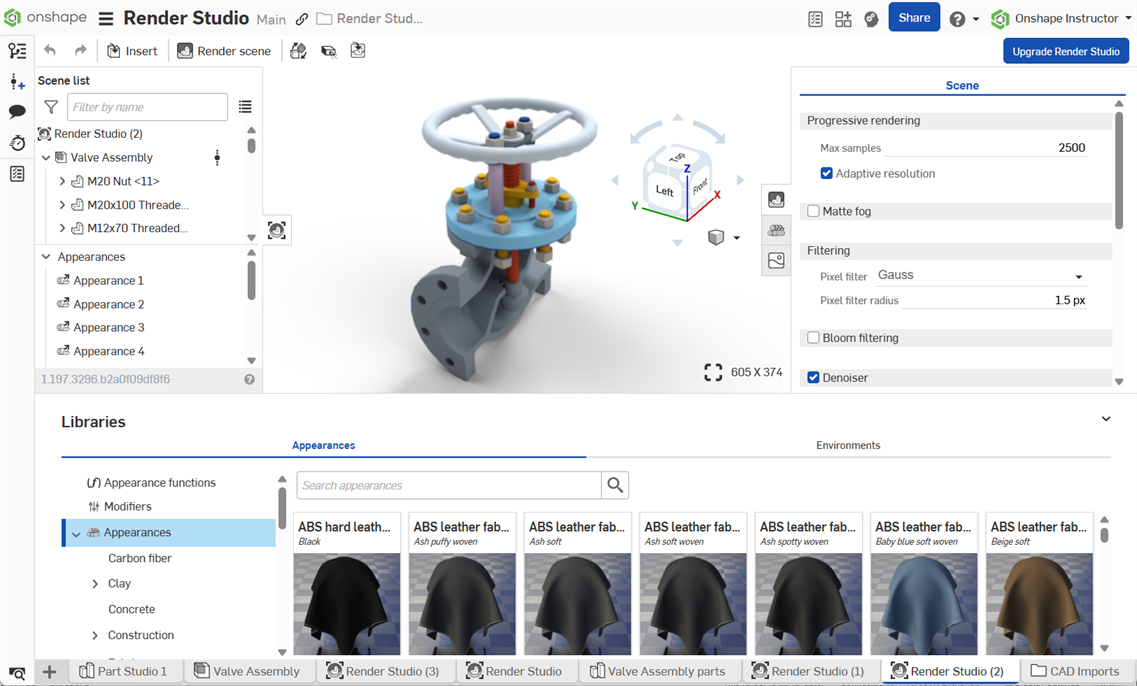Click the add-item icon in left sidebar
This screenshot has height=686, width=1137.
coord(17,81)
